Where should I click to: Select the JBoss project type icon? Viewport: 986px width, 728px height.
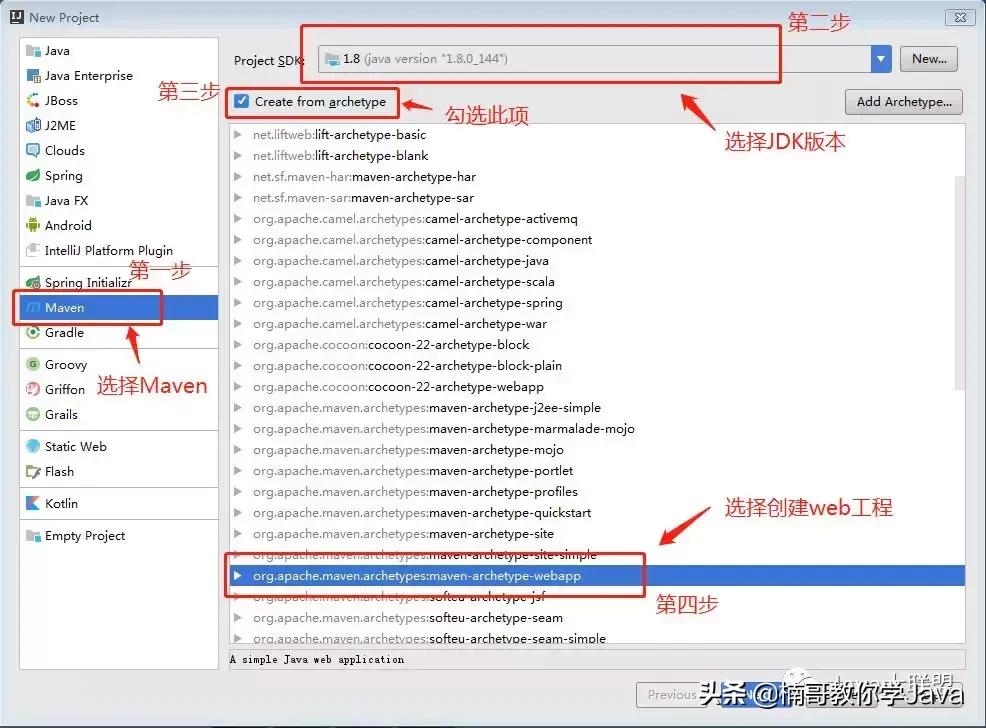31,100
